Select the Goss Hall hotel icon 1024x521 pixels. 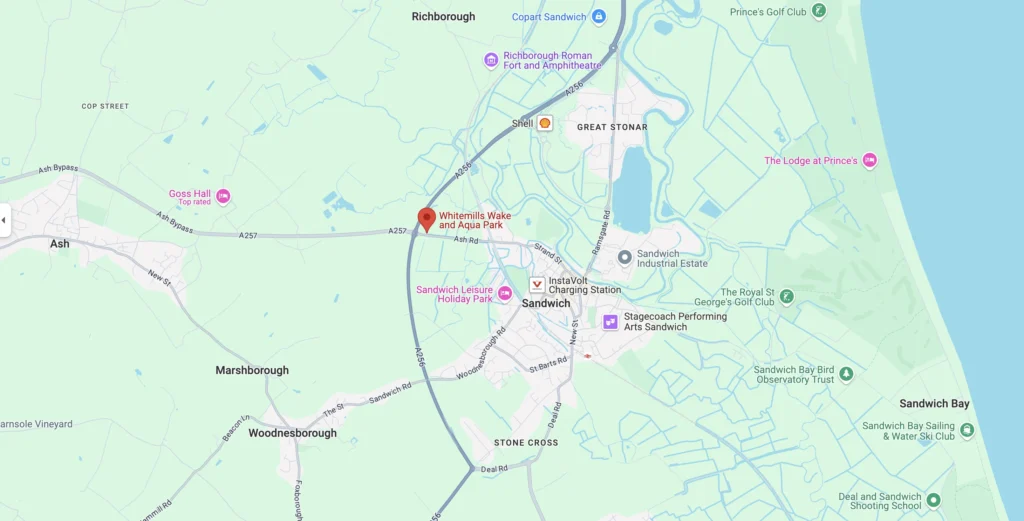(x=223, y=196)
